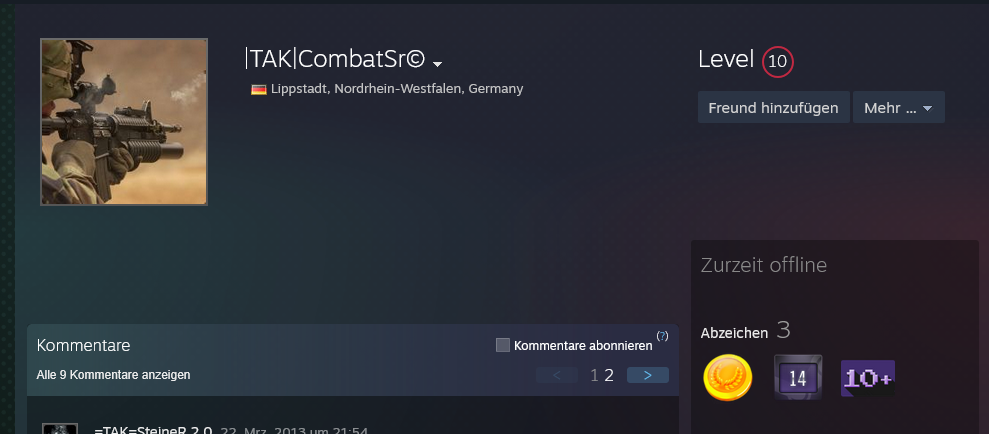Click the soldier profile avatar image

124,122
